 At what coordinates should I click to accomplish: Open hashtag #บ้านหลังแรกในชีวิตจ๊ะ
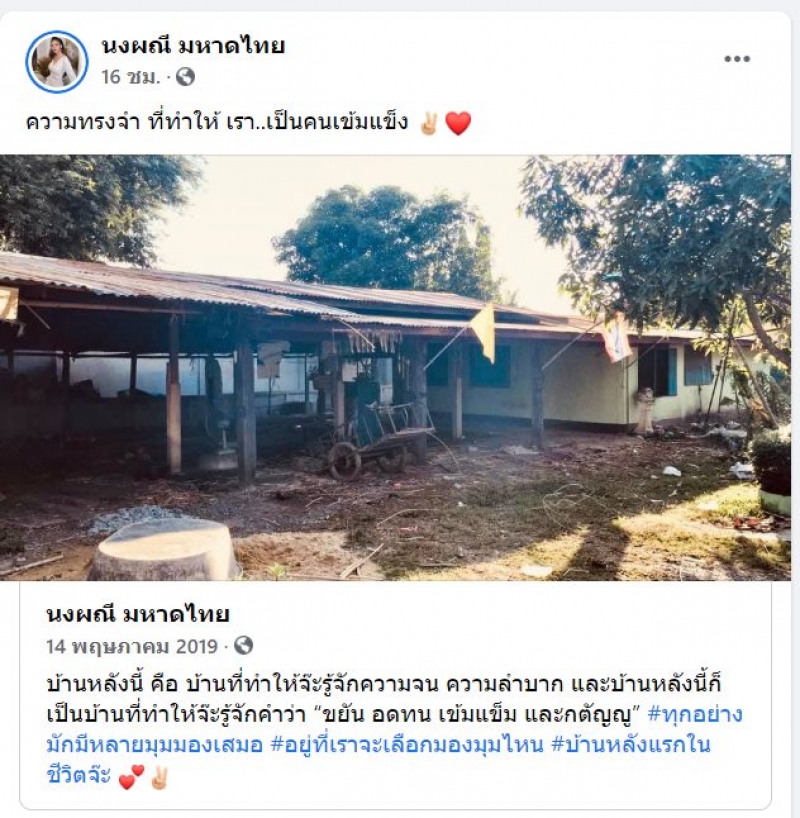(x=630, y=744)
